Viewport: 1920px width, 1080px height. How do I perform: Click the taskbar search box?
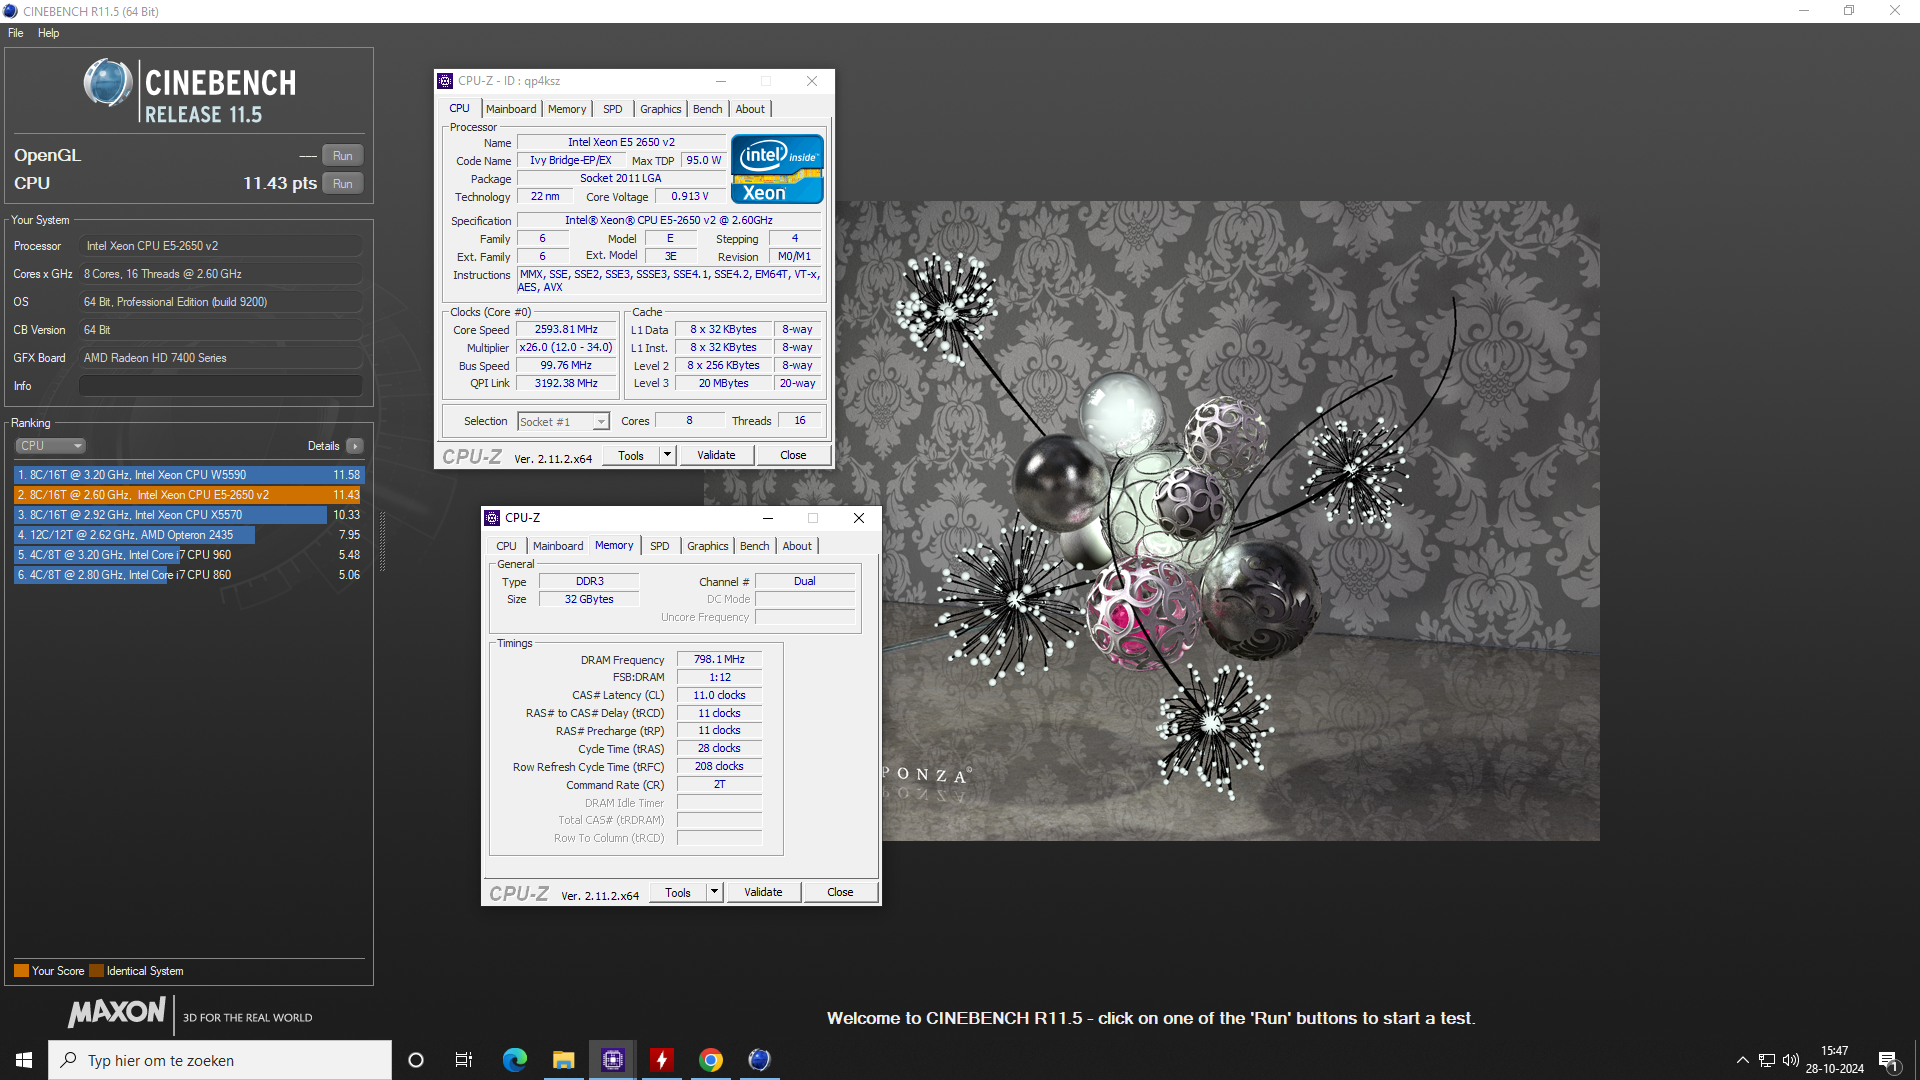220,1060
